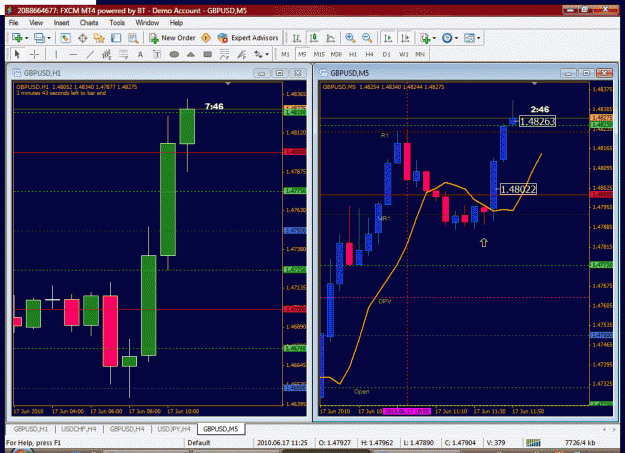625x453 pixels.
Task: Switch to MN timeframe
Action: 420,54
